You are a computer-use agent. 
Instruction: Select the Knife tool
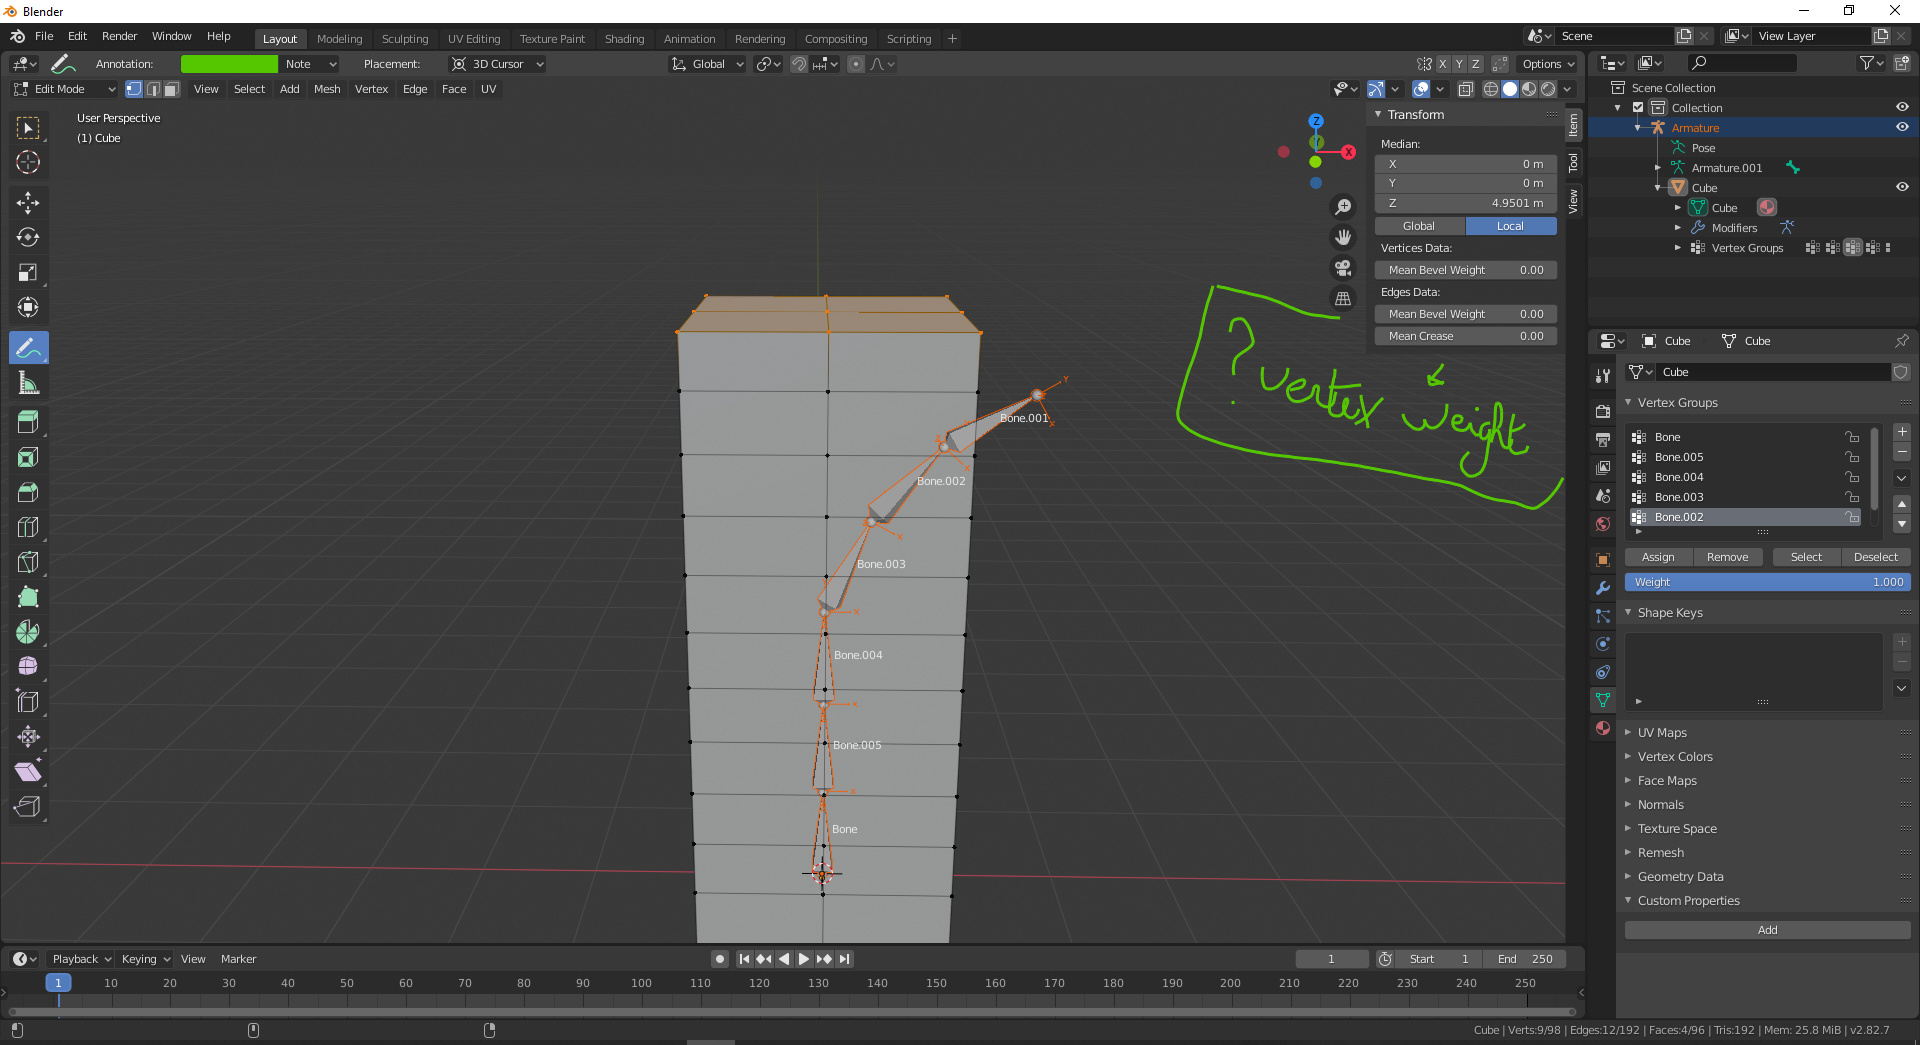click(28, 563)
